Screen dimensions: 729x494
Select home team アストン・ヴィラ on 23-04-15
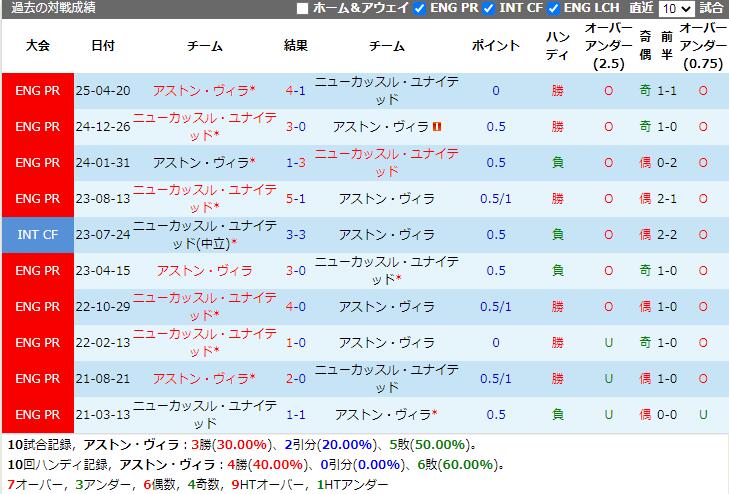[205, 270]
